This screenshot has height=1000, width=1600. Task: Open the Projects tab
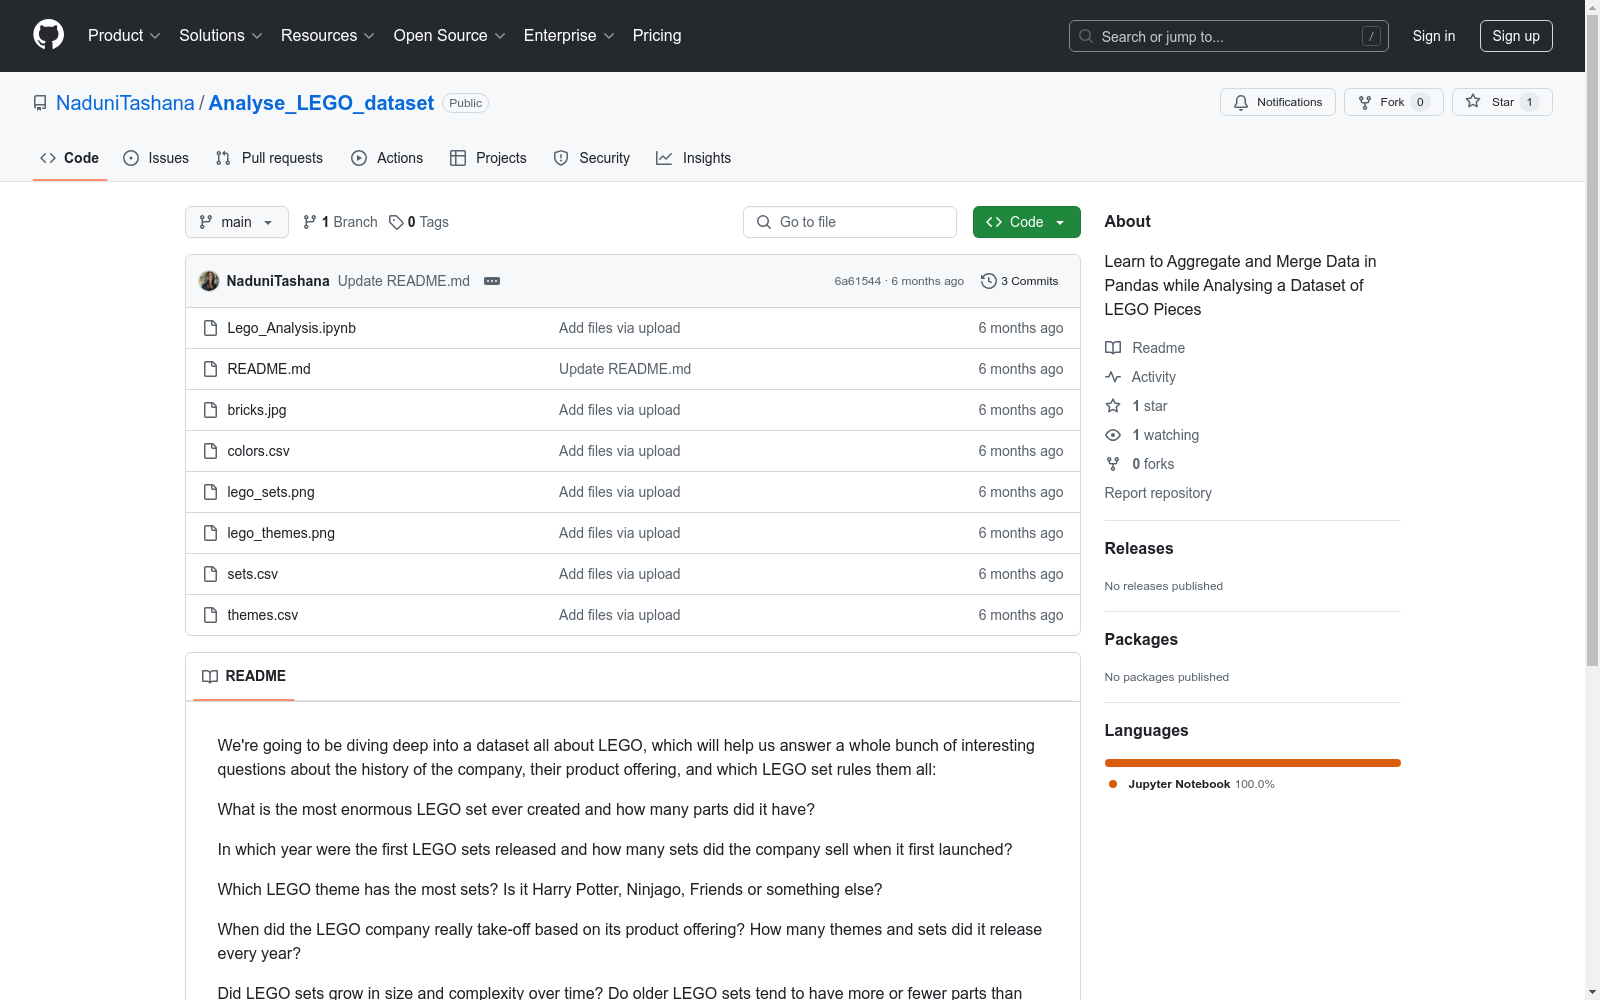coord(488,158)
